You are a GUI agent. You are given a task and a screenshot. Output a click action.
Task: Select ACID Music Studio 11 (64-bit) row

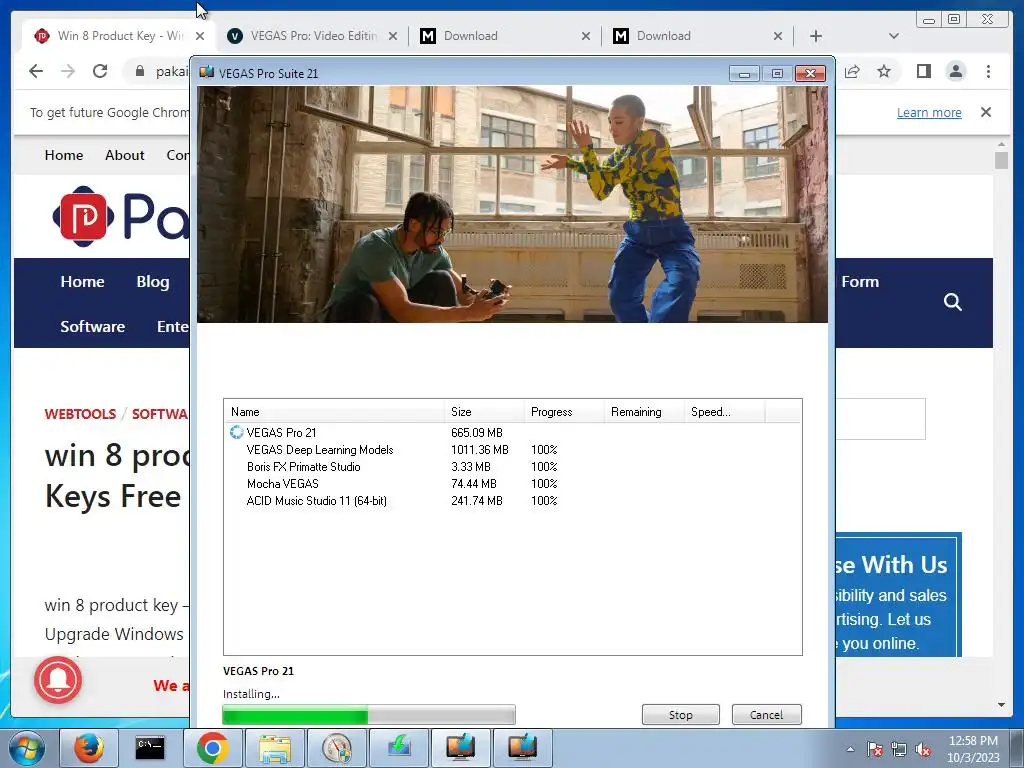512,500
